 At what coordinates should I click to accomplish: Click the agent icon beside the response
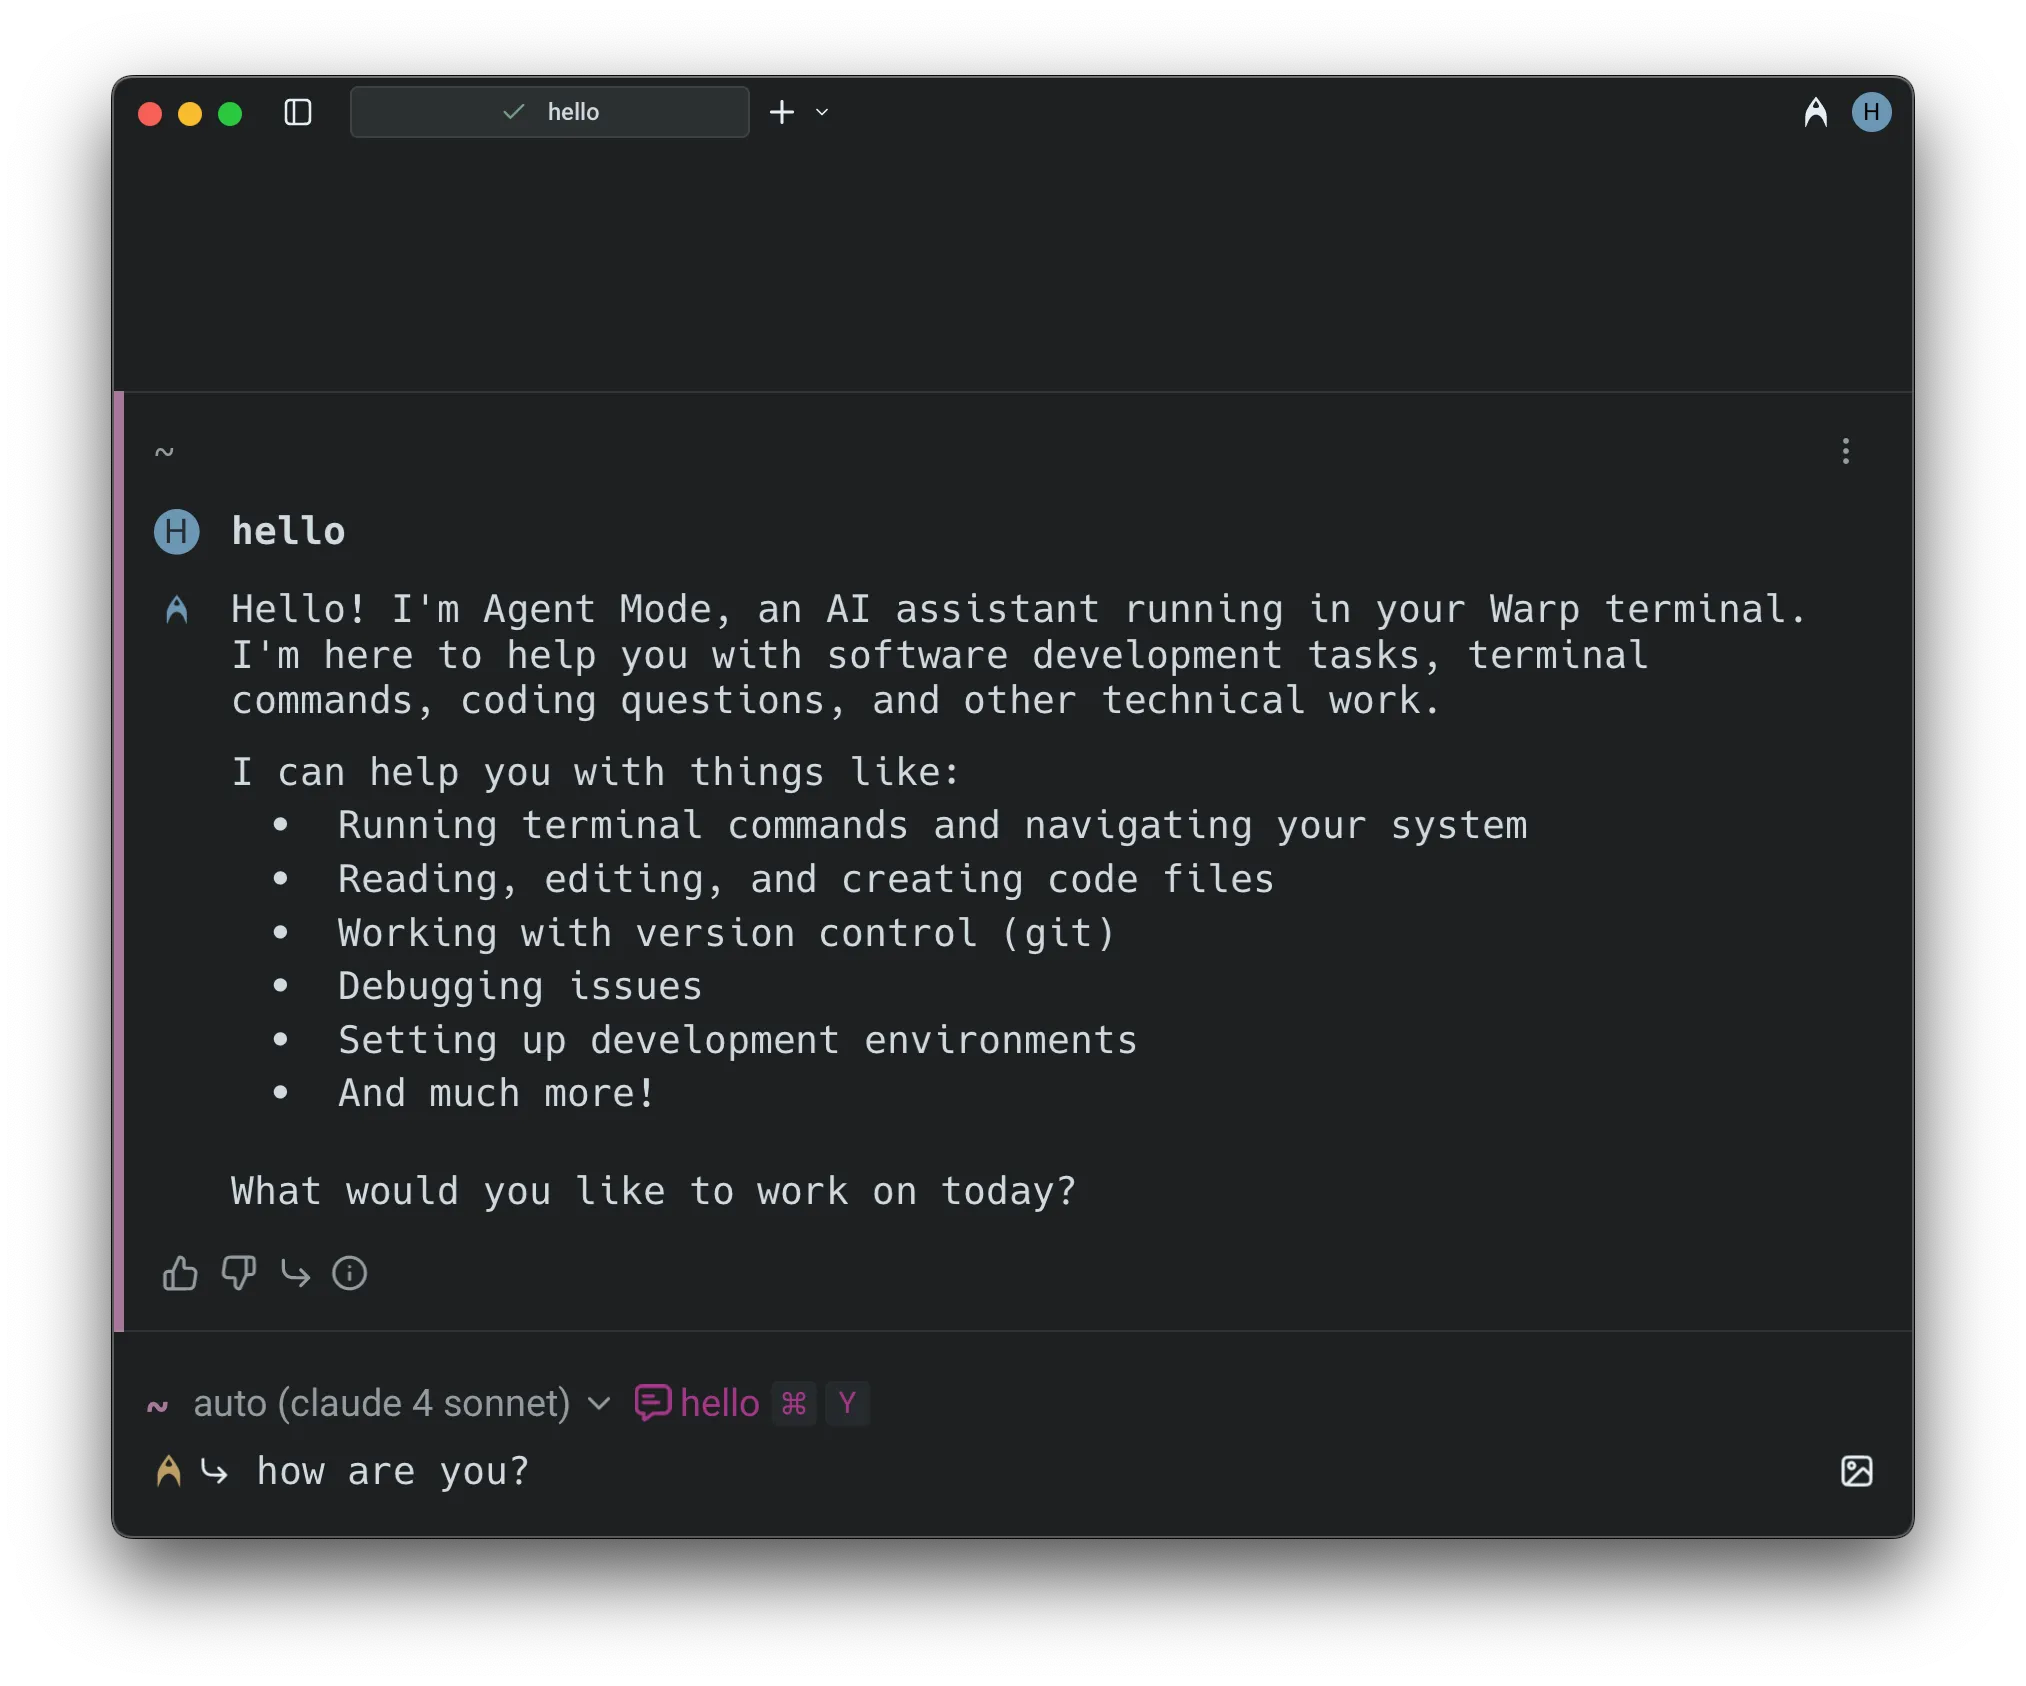click(x=177, y=609)
